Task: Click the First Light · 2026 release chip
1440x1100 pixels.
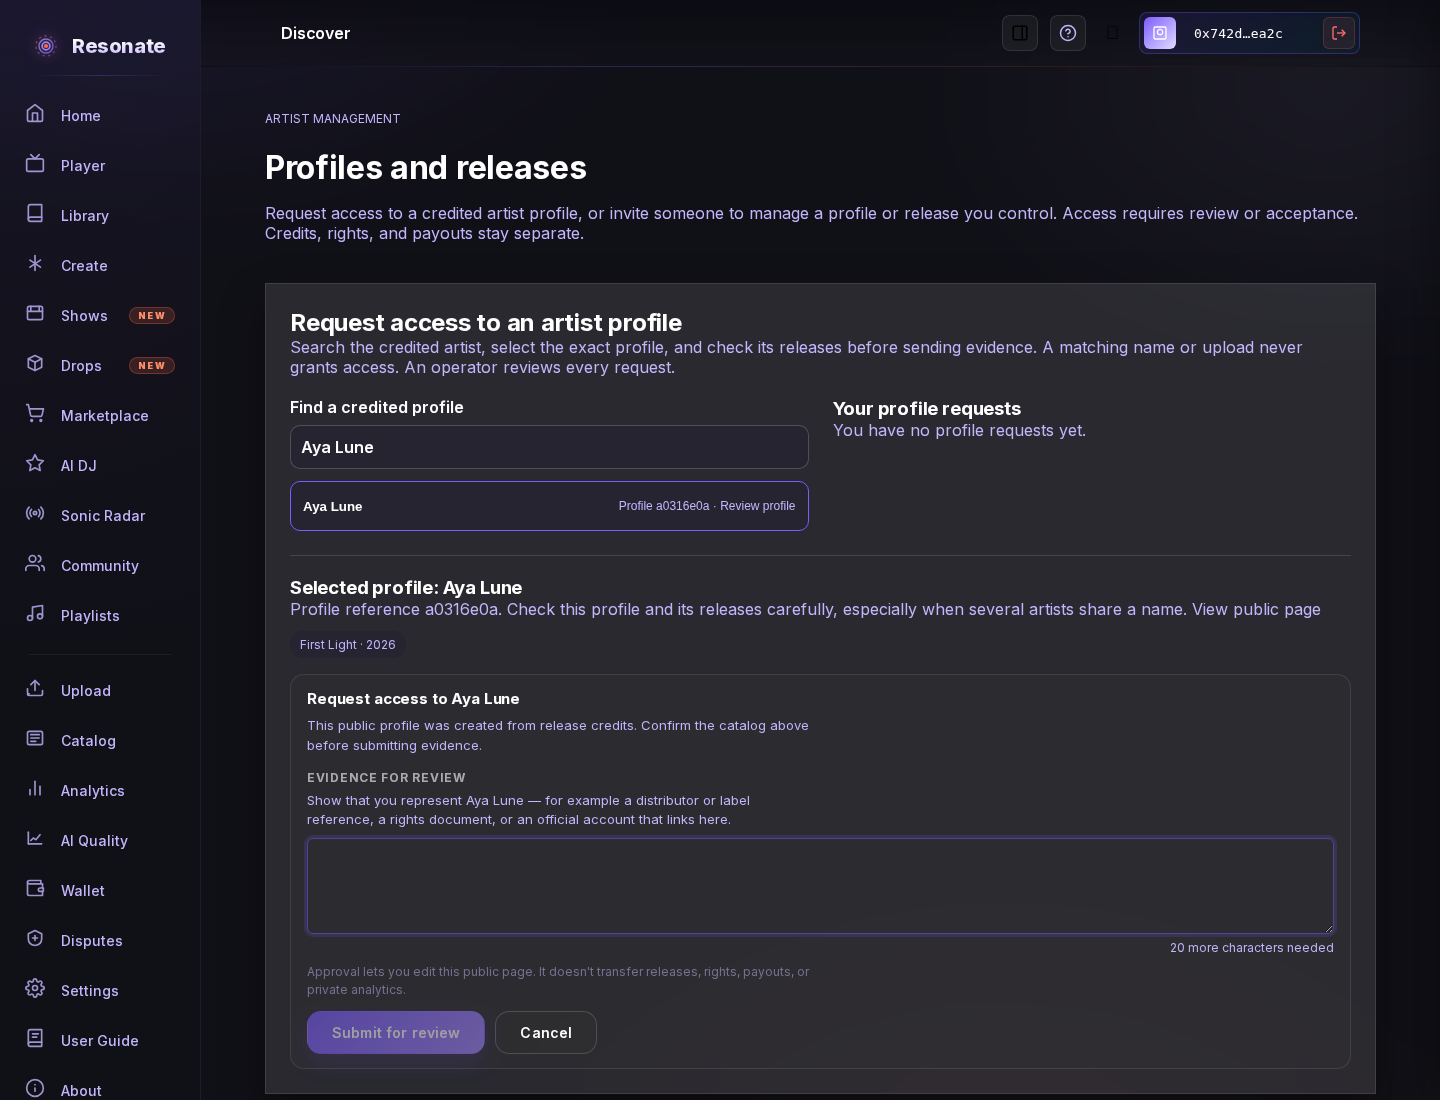Action: pyautogui.click(x=348, y=645)
